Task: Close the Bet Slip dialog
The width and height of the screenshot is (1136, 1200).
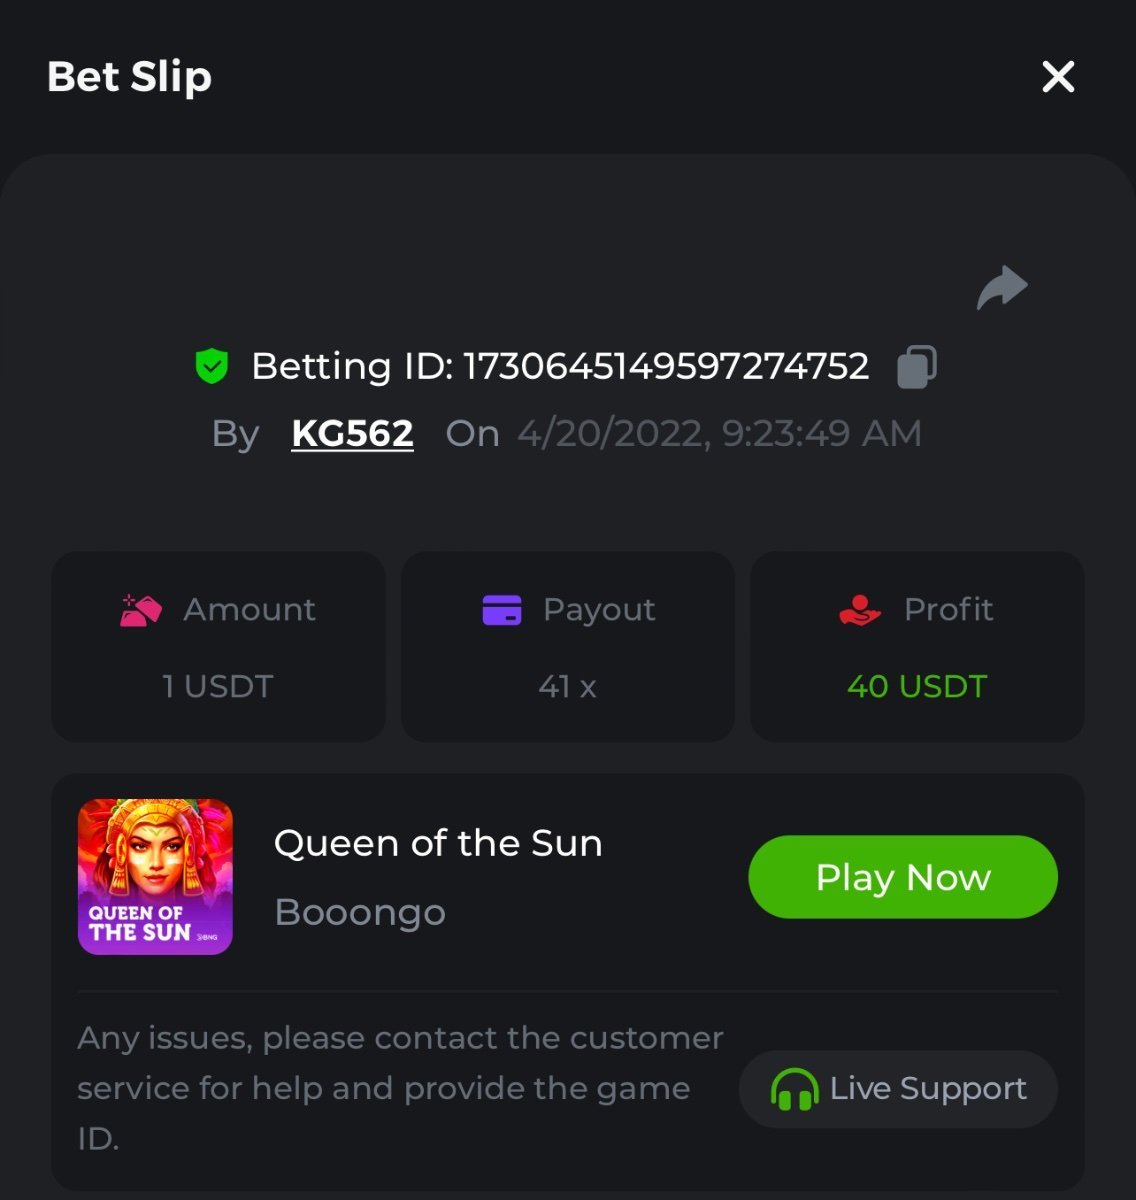Action: pos(1058,77)
